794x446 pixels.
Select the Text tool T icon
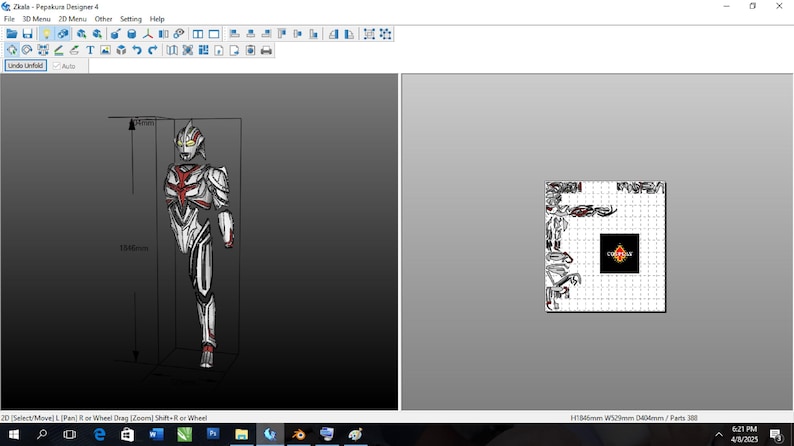point(90,50)
